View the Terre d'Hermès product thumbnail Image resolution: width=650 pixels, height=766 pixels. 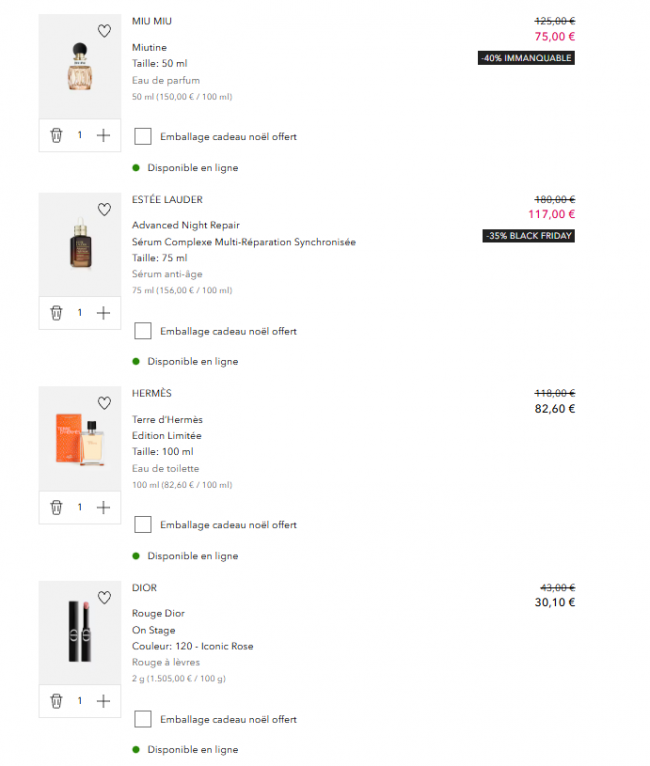point(79,440)
